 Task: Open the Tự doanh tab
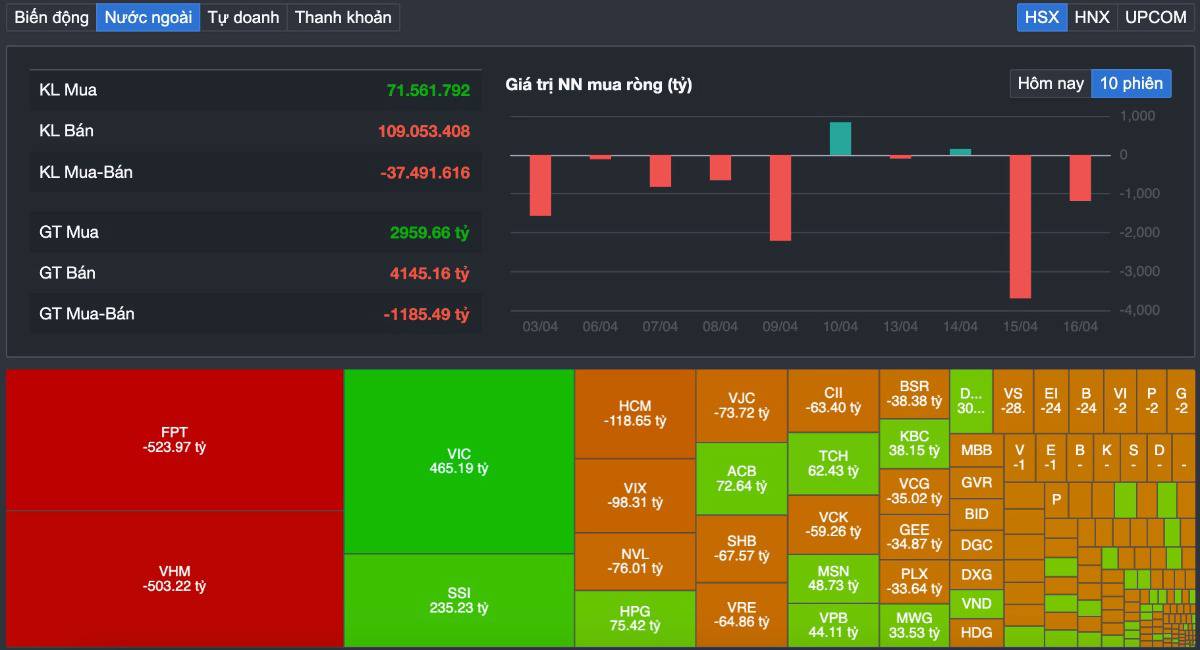pyautogui.click(x=243, y=17)
